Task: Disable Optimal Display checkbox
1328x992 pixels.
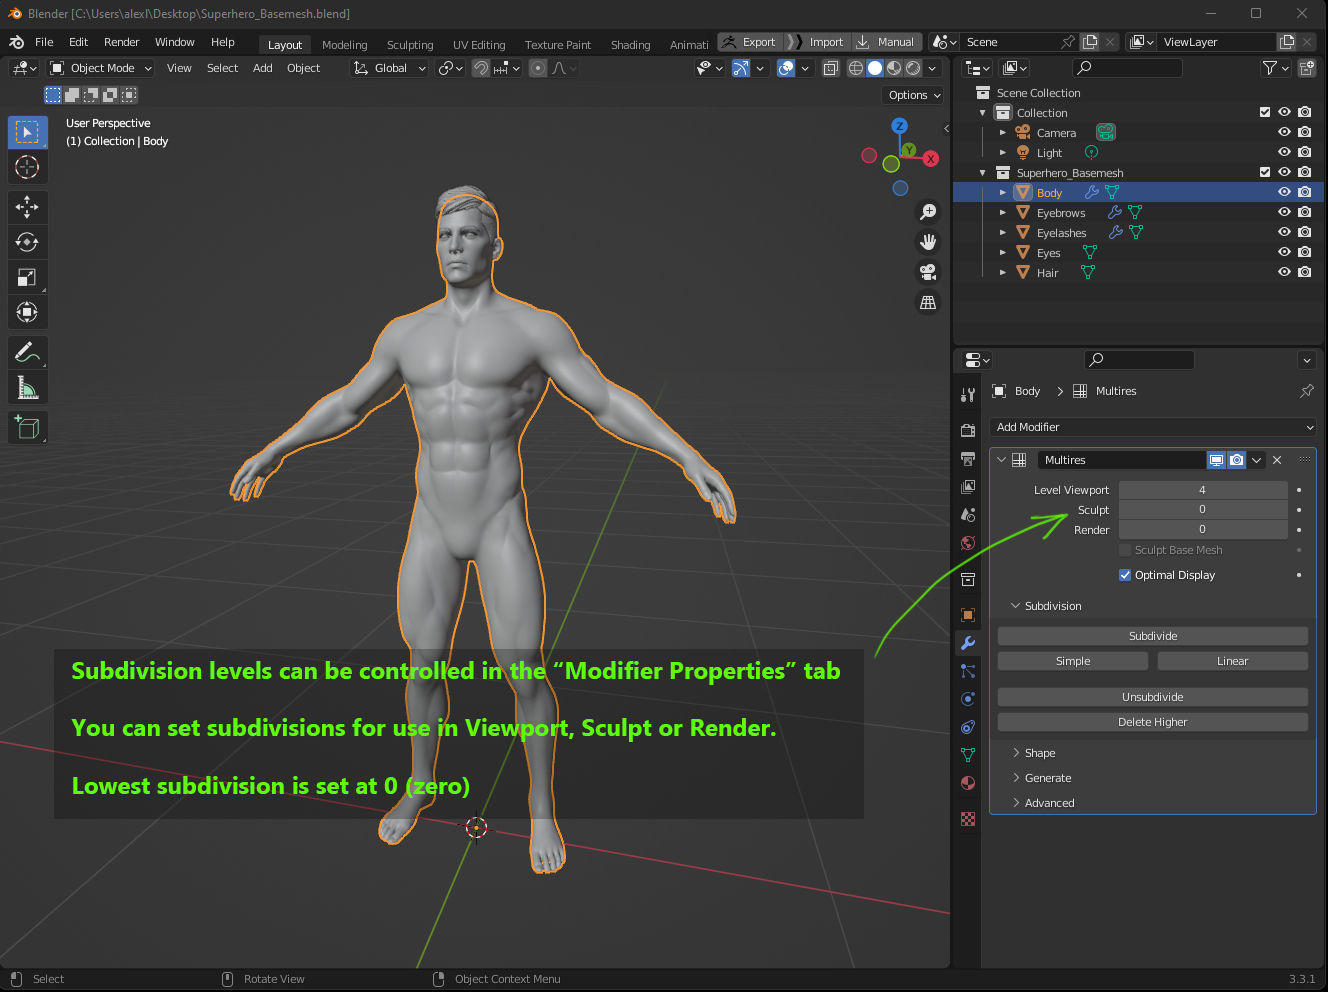Action: [1125, 575]
